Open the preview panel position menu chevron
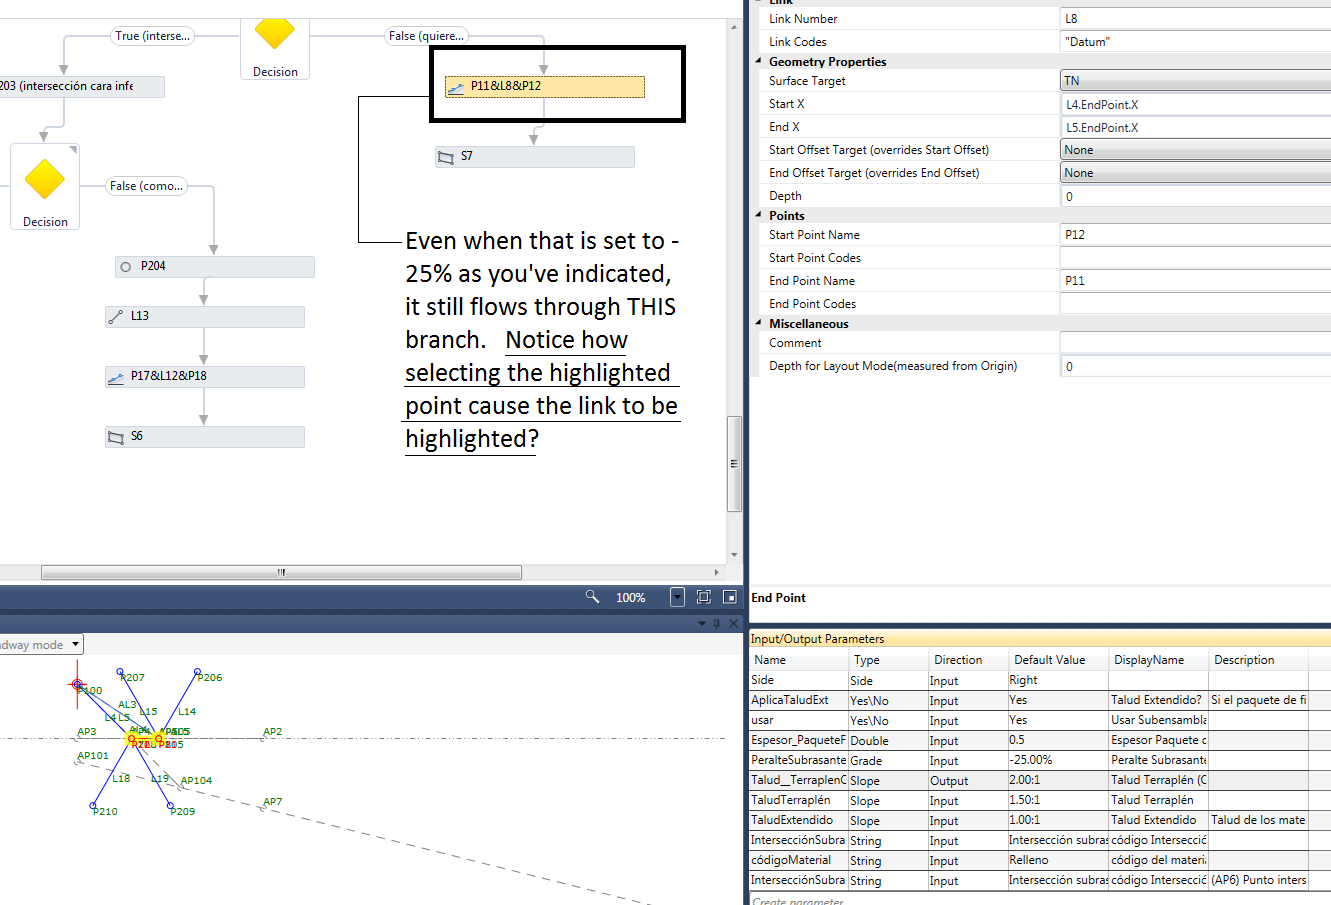The image size is (1331, 905). coord(701,623)
